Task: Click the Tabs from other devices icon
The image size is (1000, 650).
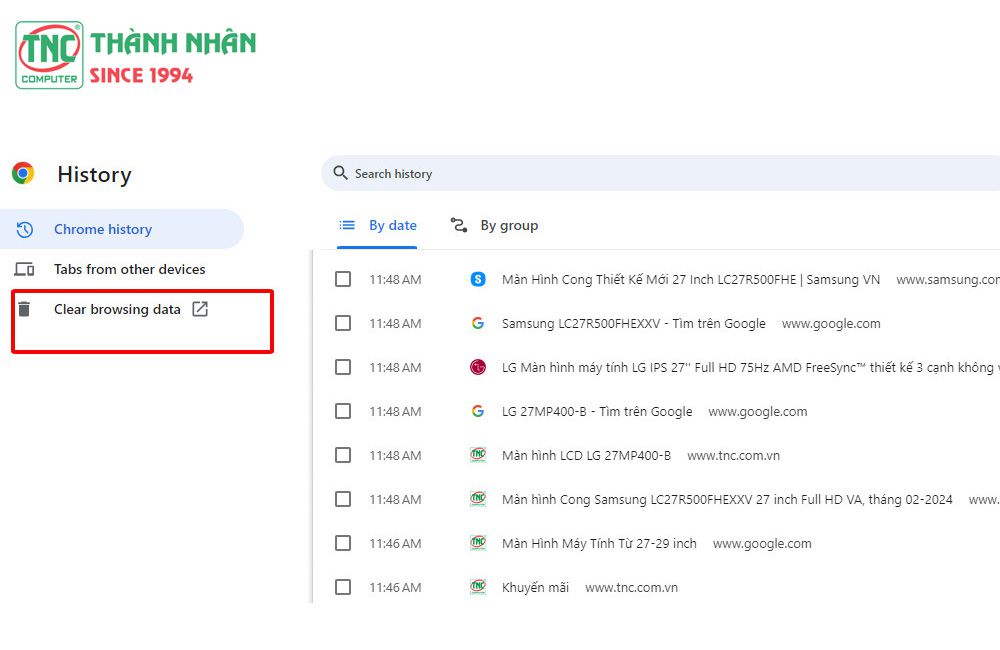Action: (x=25, y=269)
